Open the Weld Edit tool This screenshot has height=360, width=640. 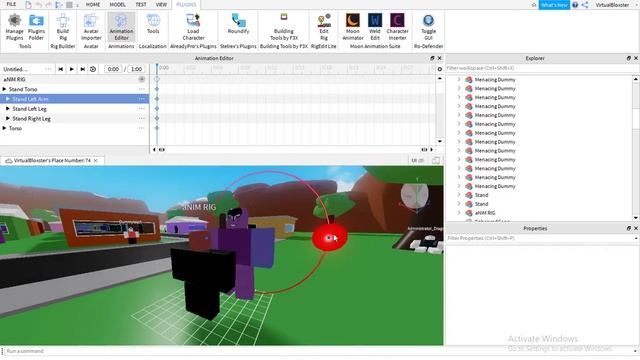click(x=375, y=27)
